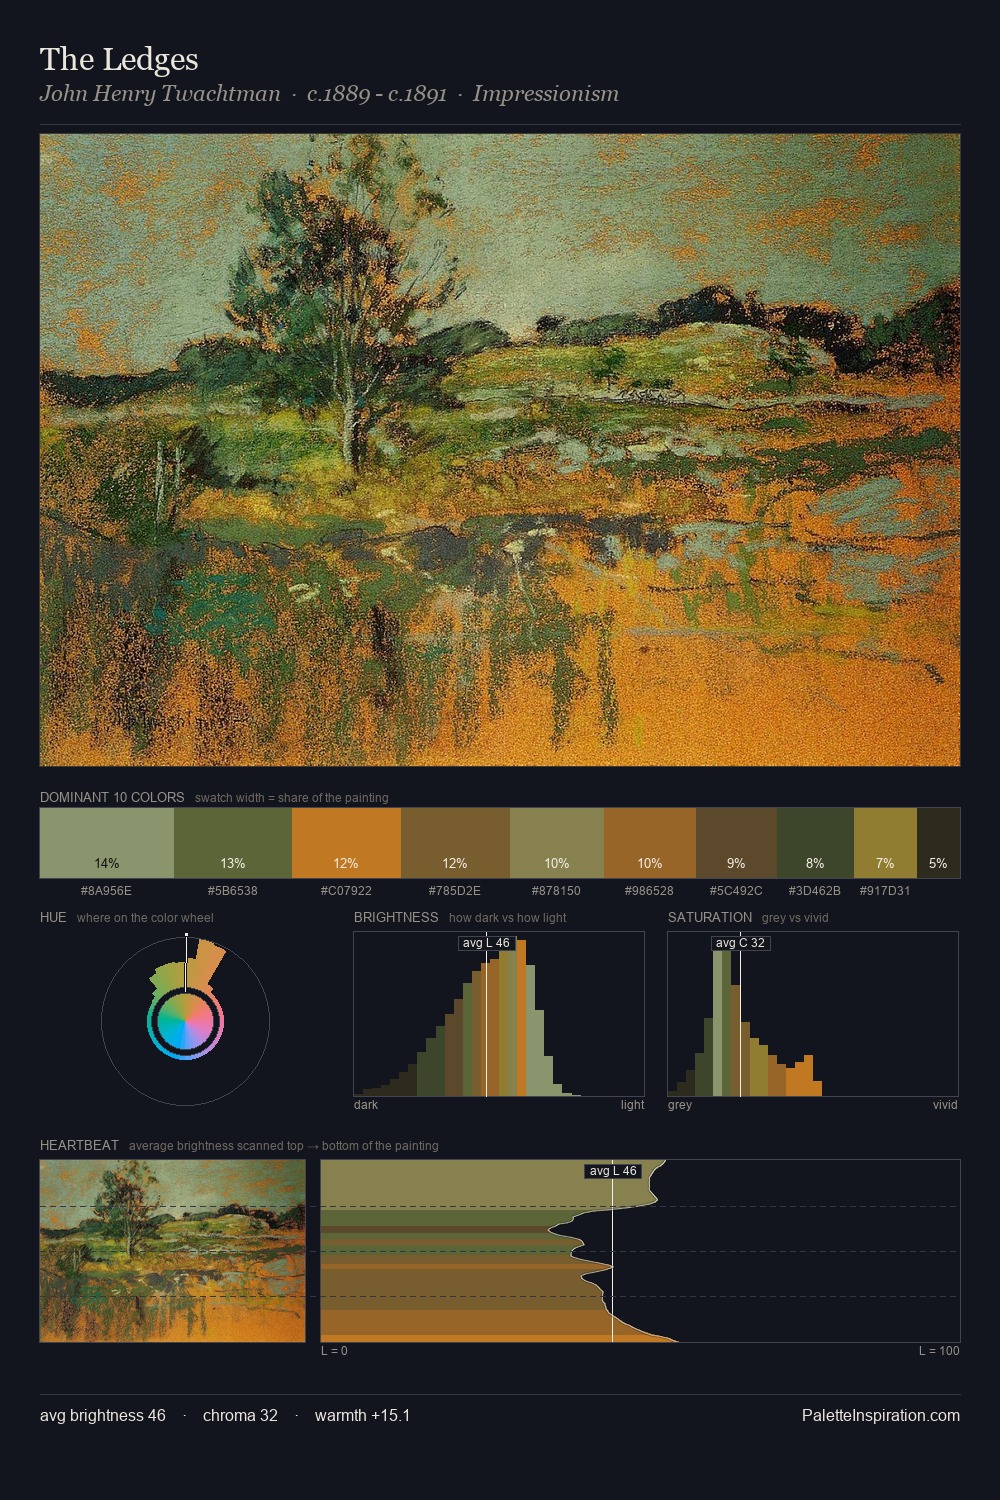Select the first 12% orange swatch #C07922
Image resolution: width=1000 pixels, height=1500 pixels.
[346, 843]
